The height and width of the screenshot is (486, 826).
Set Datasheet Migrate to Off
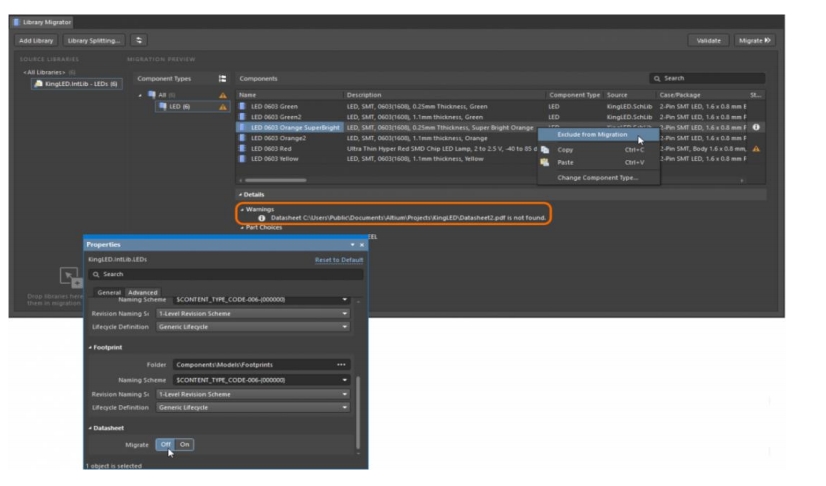pos(165,445)
